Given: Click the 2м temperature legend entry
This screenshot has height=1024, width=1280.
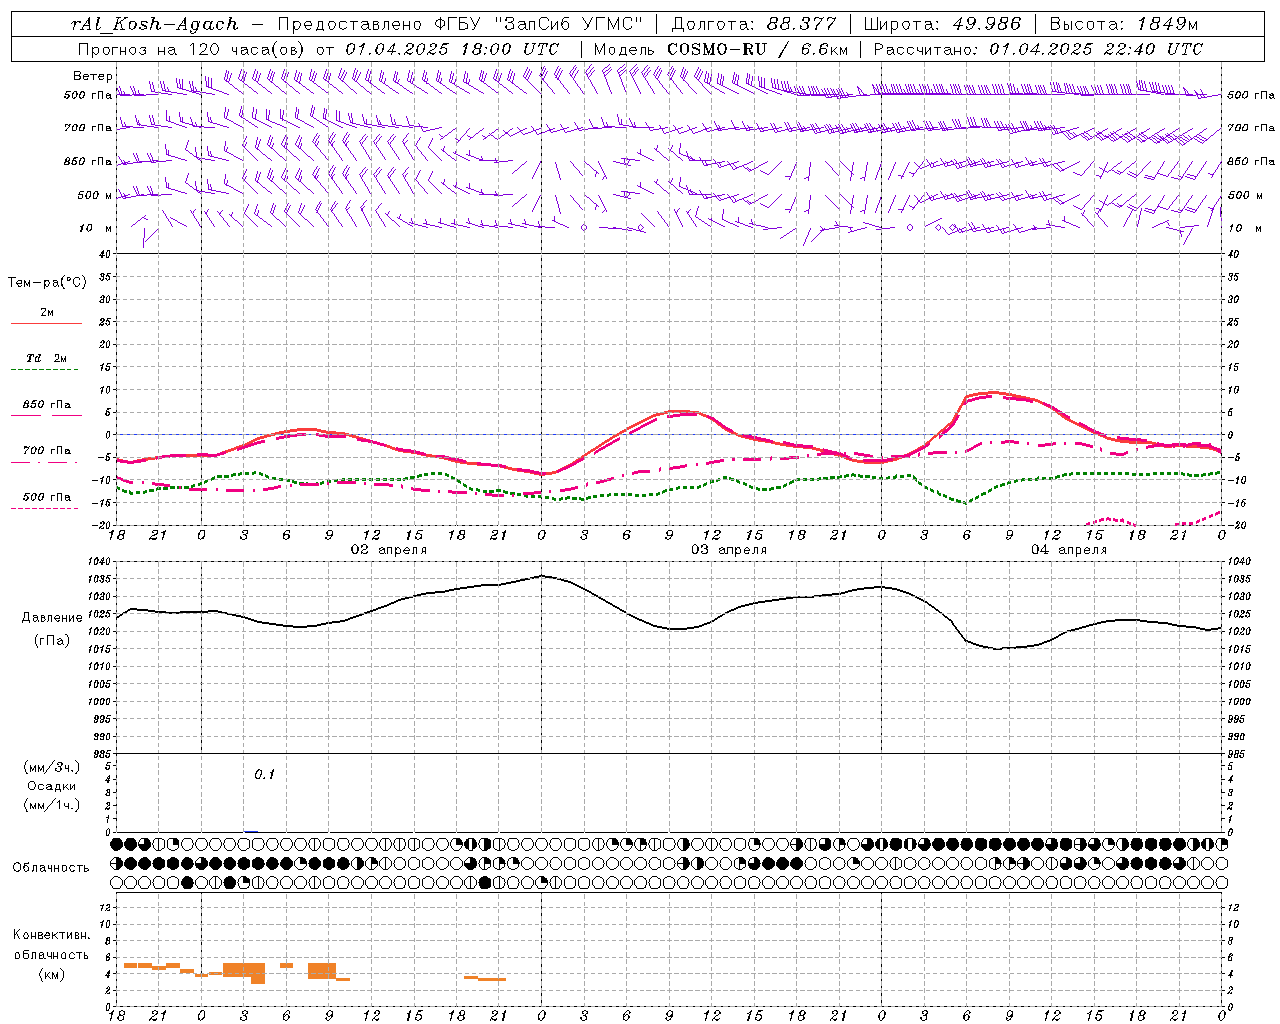Looking at the screenshot, I should (x=47, y=312).
